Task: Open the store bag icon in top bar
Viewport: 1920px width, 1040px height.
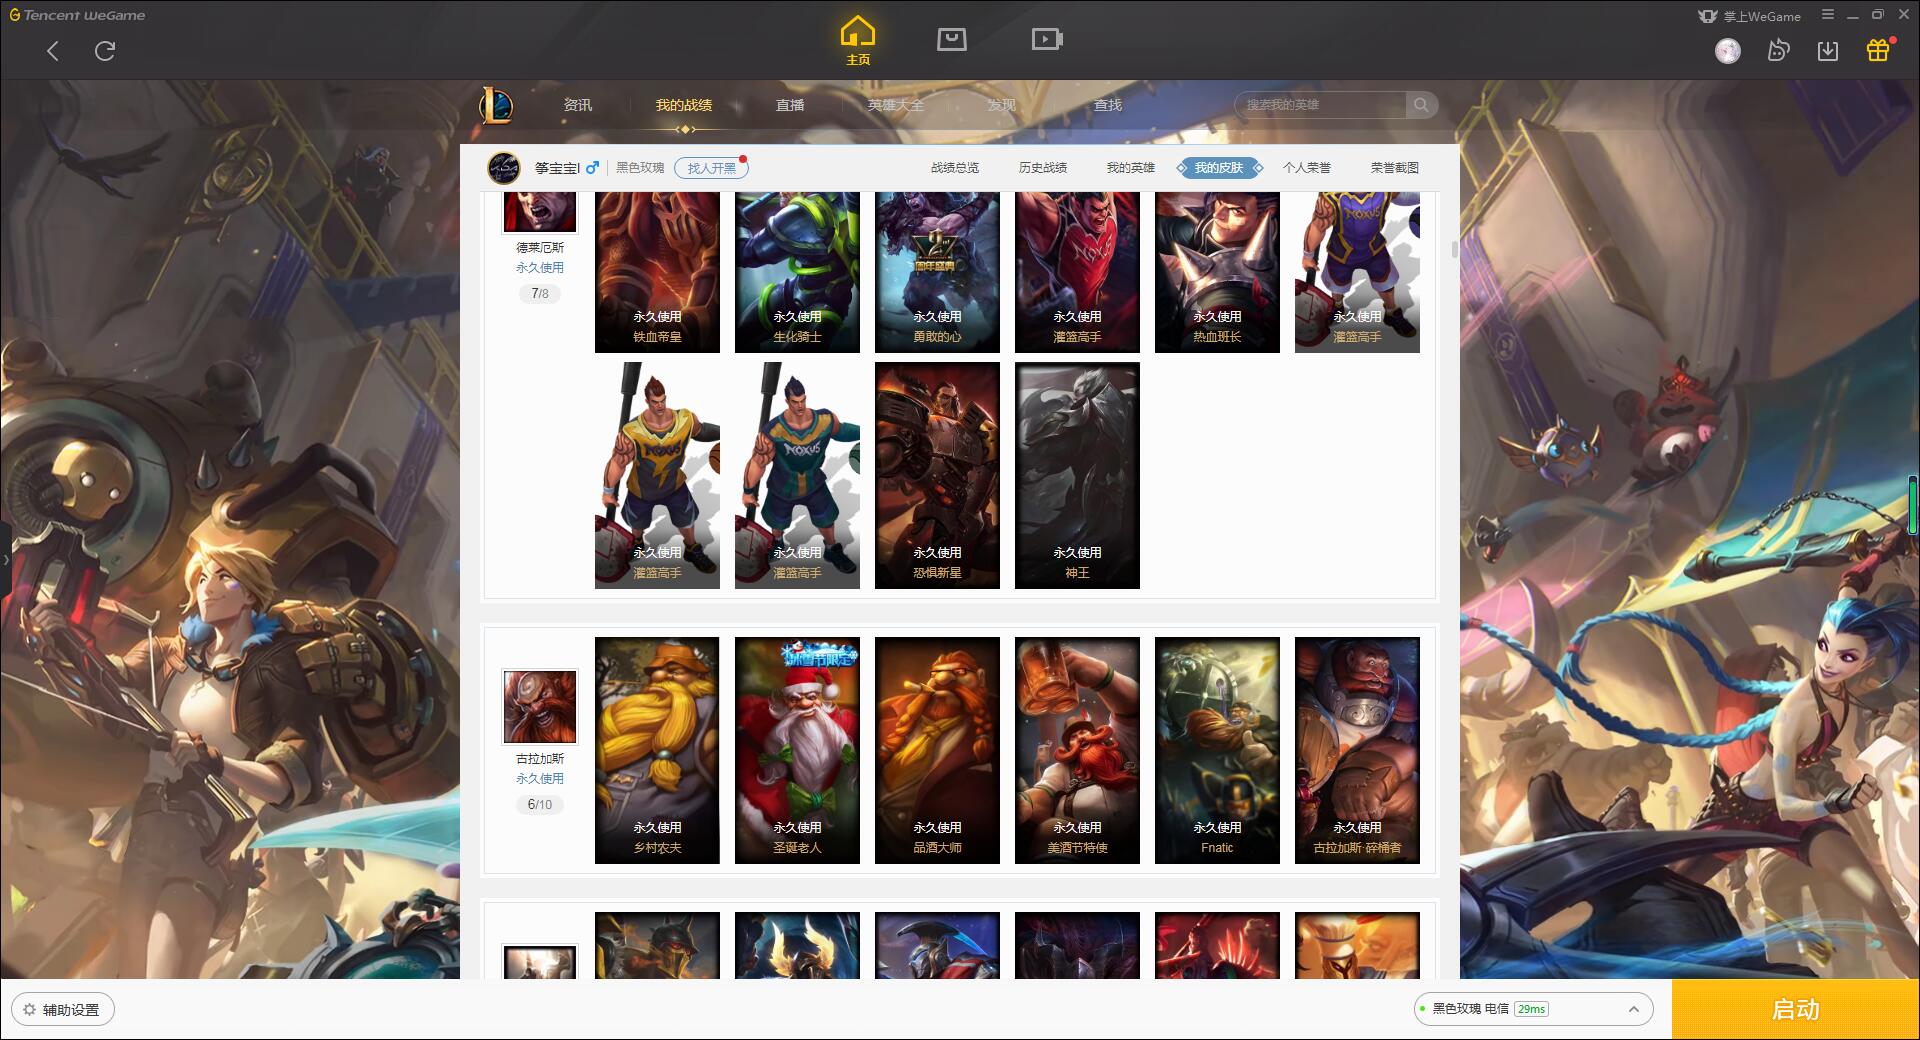Action: 952,39
